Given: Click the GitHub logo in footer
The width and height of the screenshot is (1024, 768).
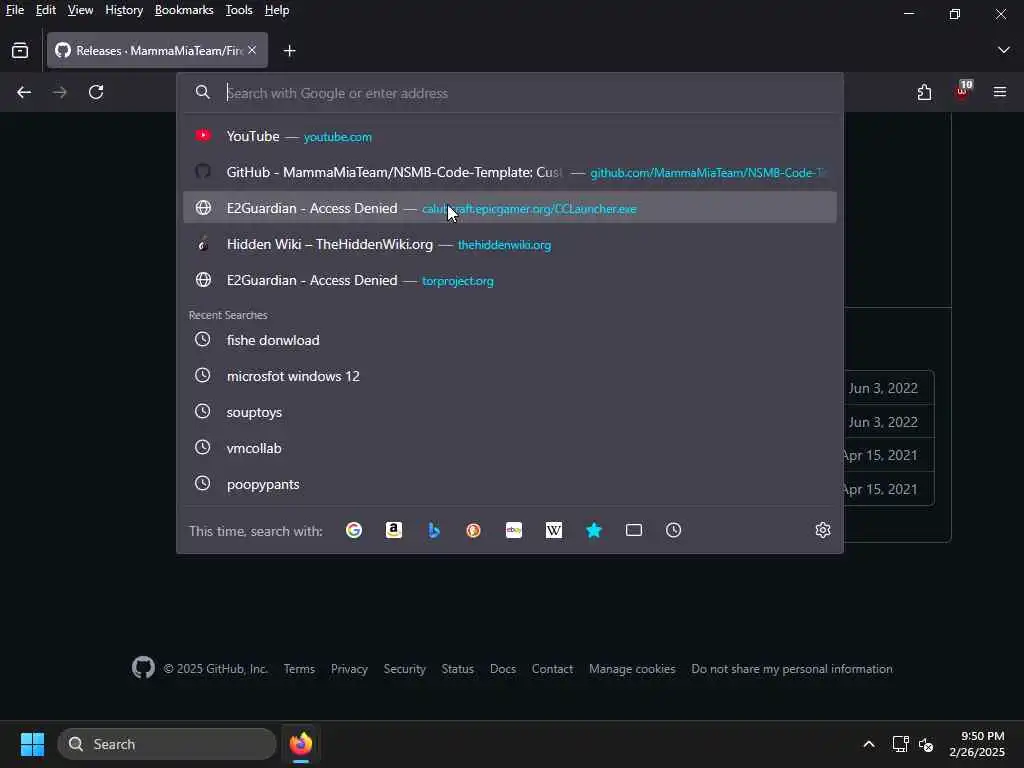Looking at the screenshot, I should [143, 667].
